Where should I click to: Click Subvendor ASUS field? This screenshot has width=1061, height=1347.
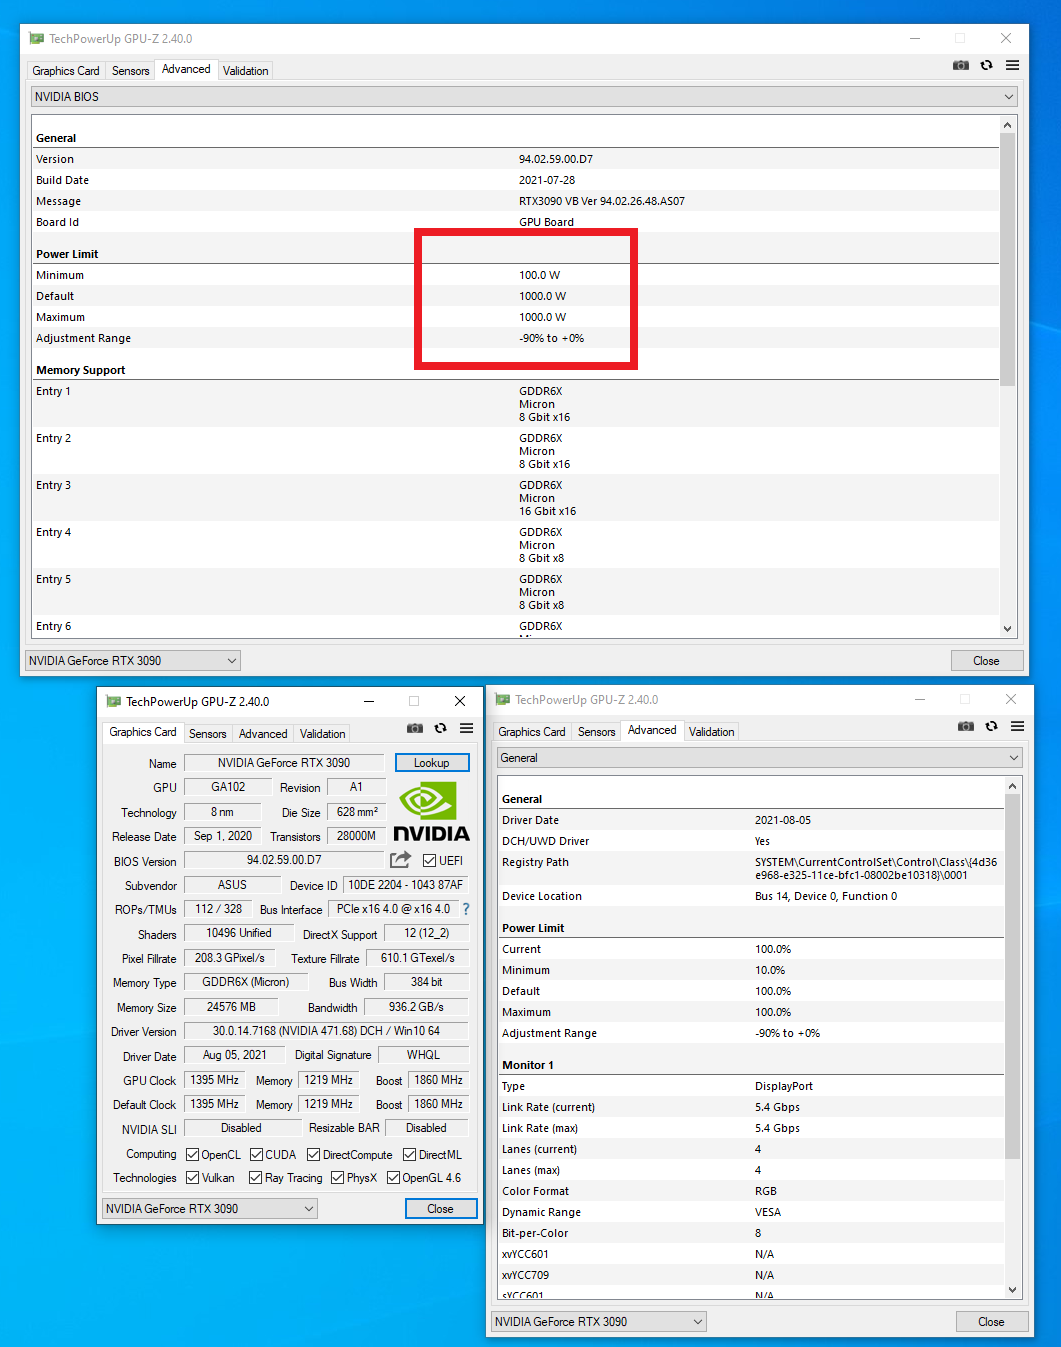(x=232, y=885)
